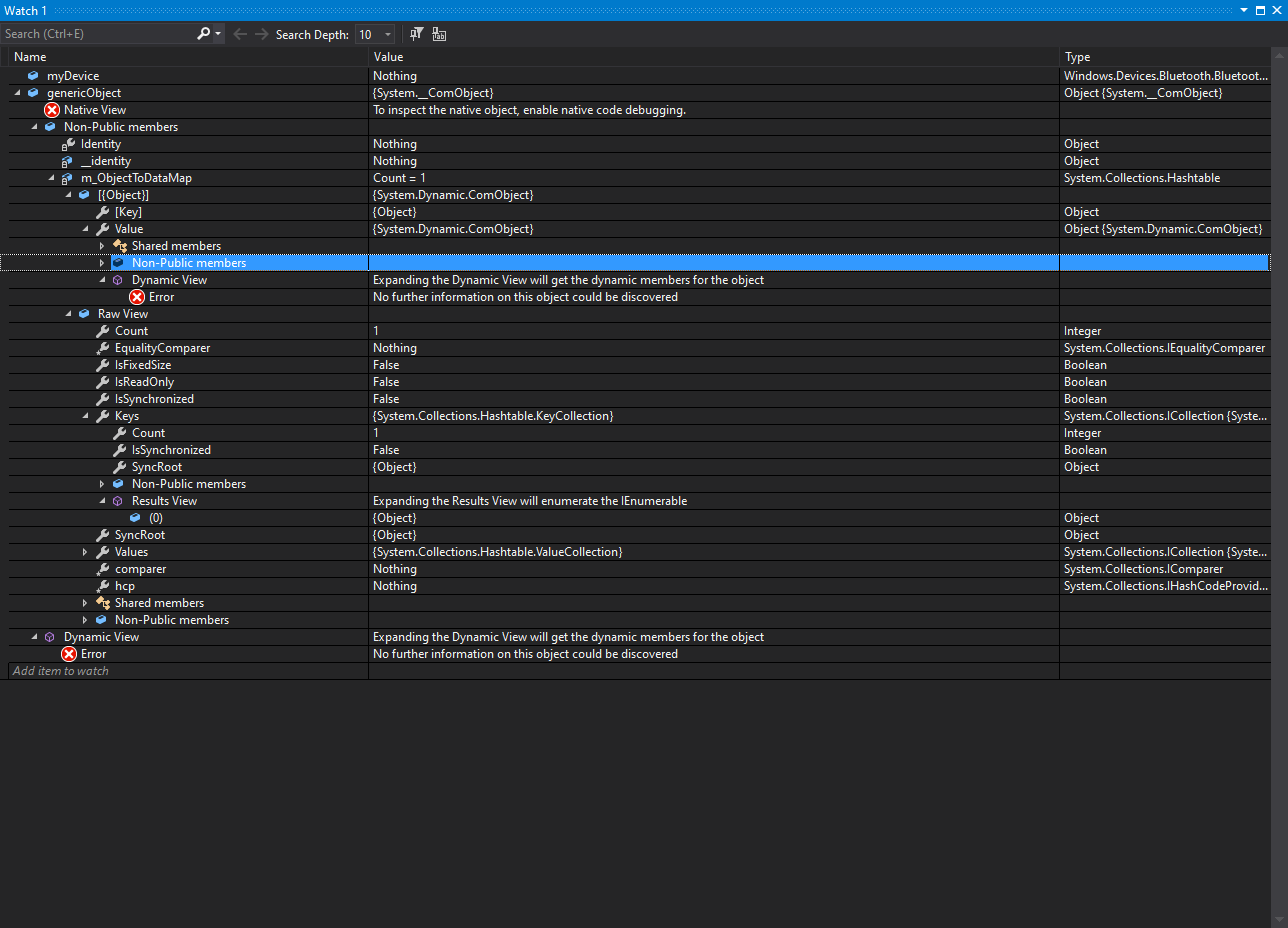Select the myDevice row name
Viewport: 1288px width, 928px height.
pyautogui.click(x=73, y=76)
